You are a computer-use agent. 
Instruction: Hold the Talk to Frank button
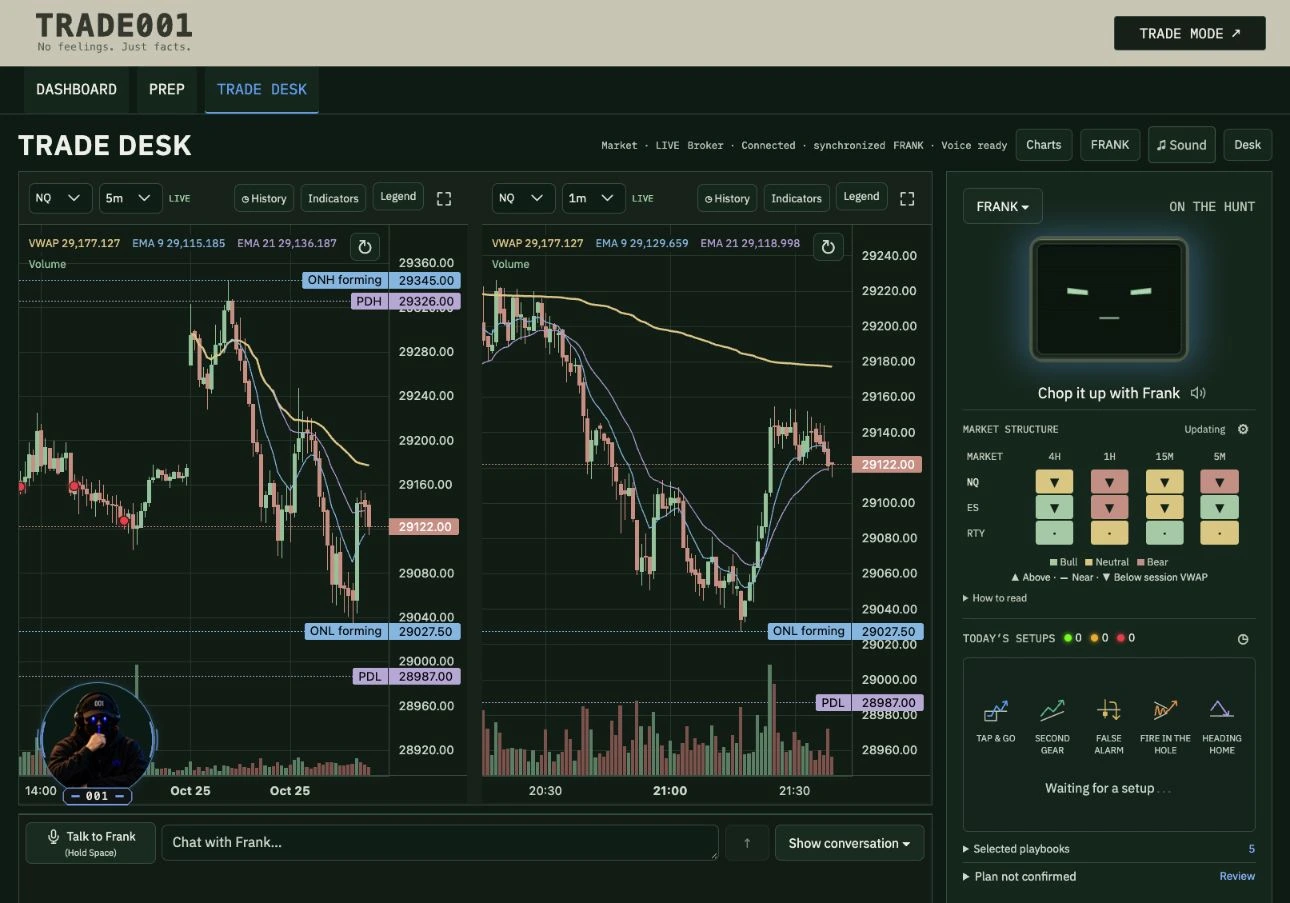tap(91, 843)
